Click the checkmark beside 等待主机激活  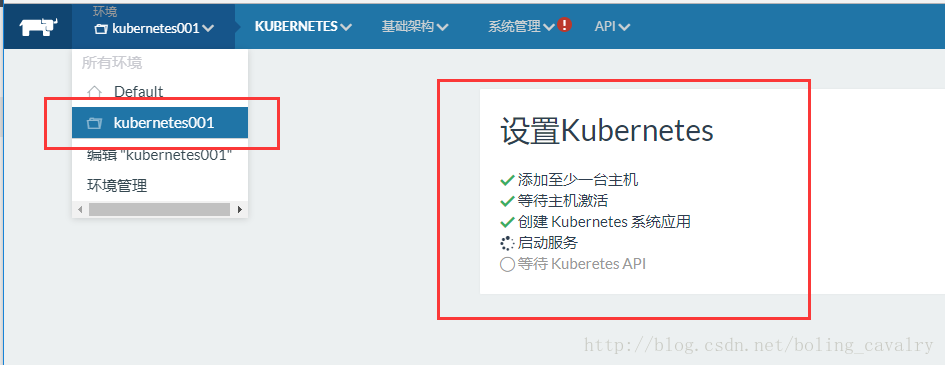pyautogui.click(x=507, y=201)
